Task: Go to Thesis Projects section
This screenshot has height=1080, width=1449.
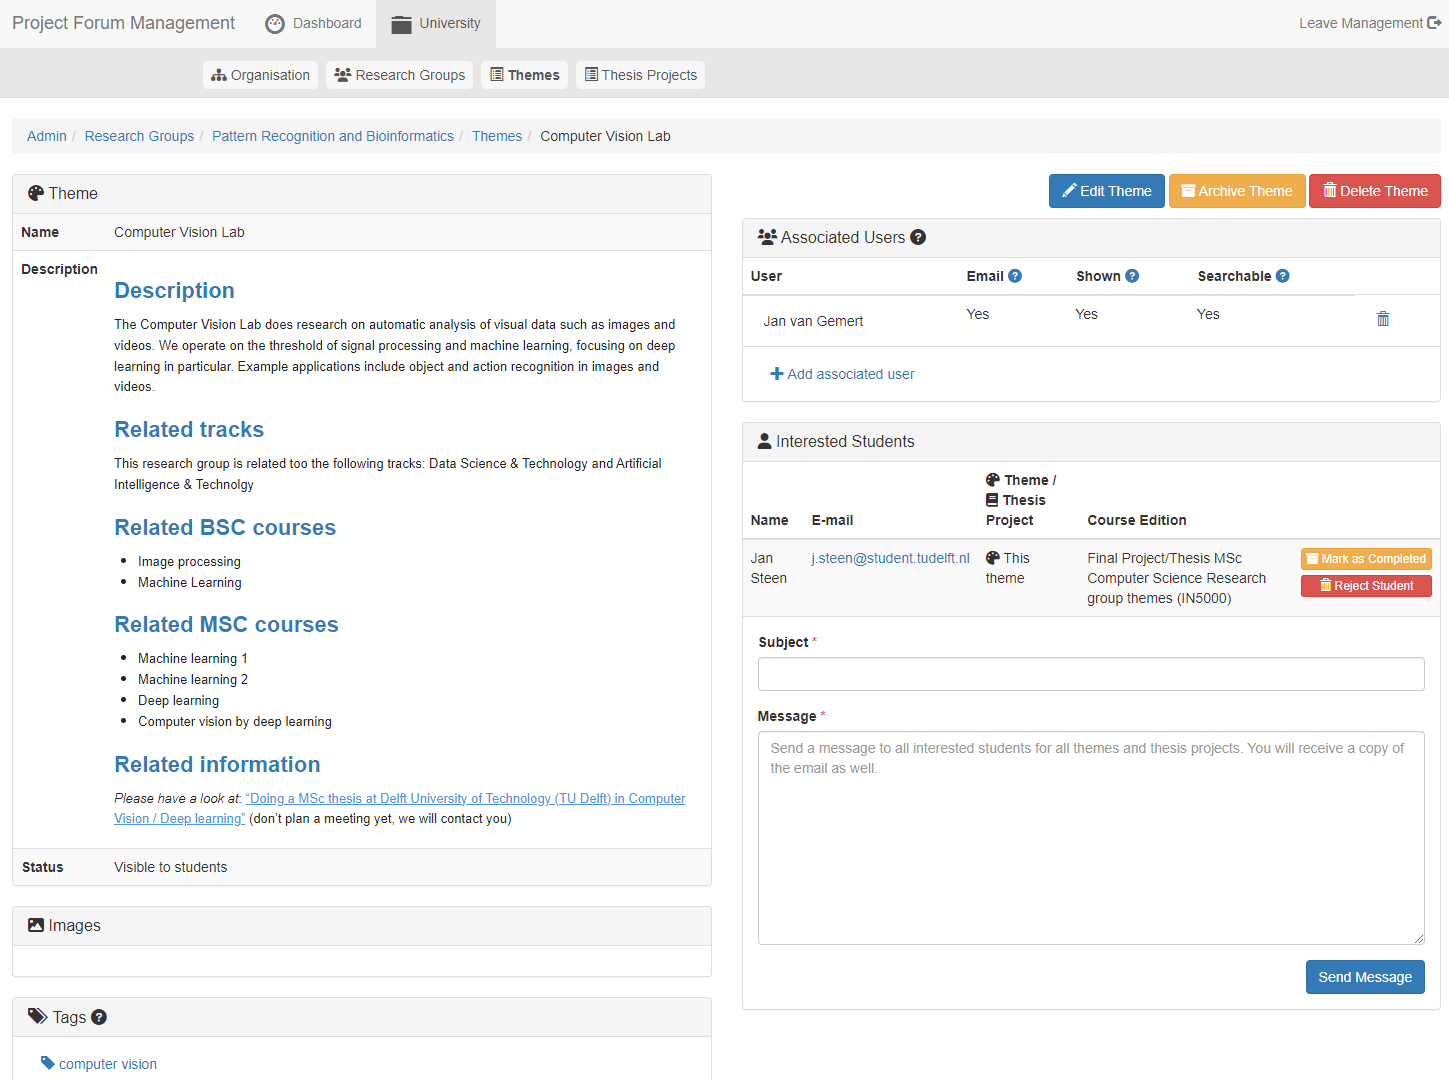Action: pyautogui.click(x=640, y=75)
